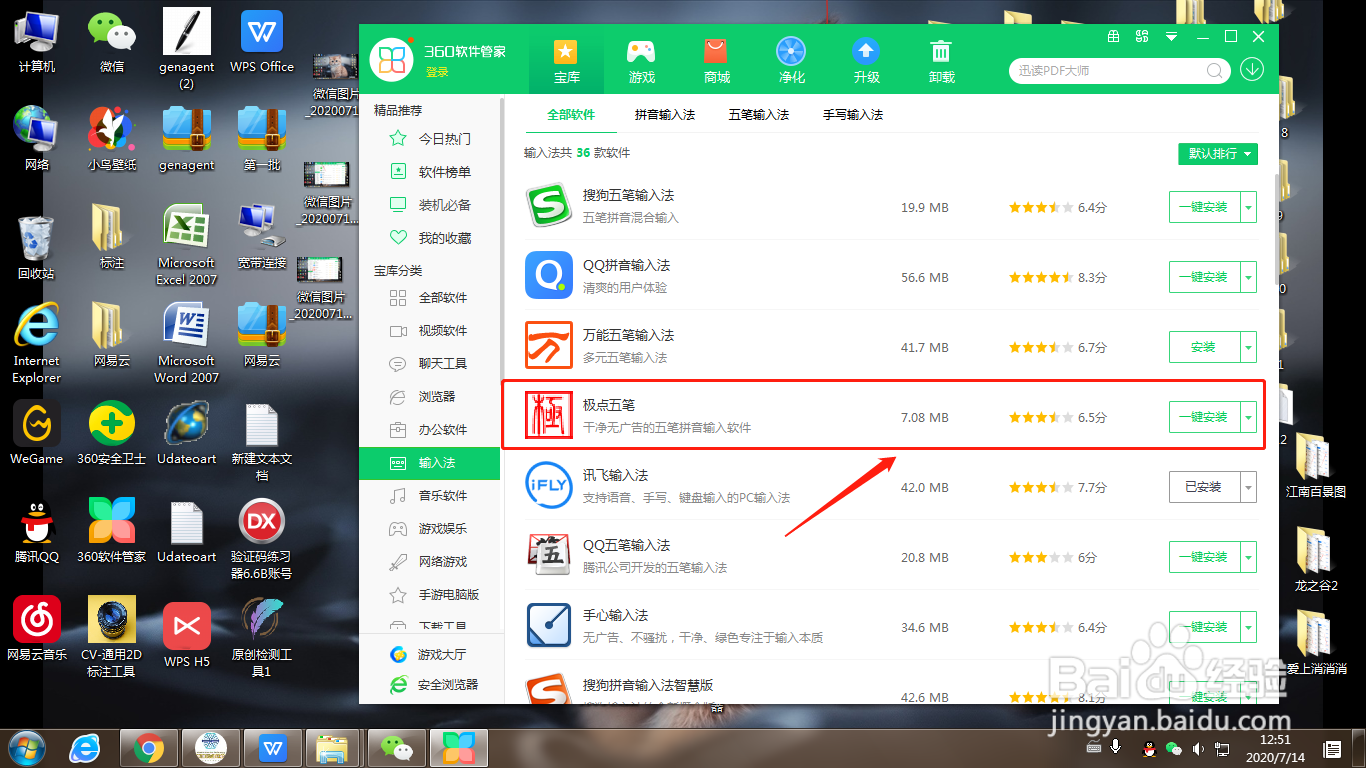Image resolution: width=1366 pixels, height=768 pixels.
Task: Open the WPS Office desktop icon
Action: [x=262, y=42]
